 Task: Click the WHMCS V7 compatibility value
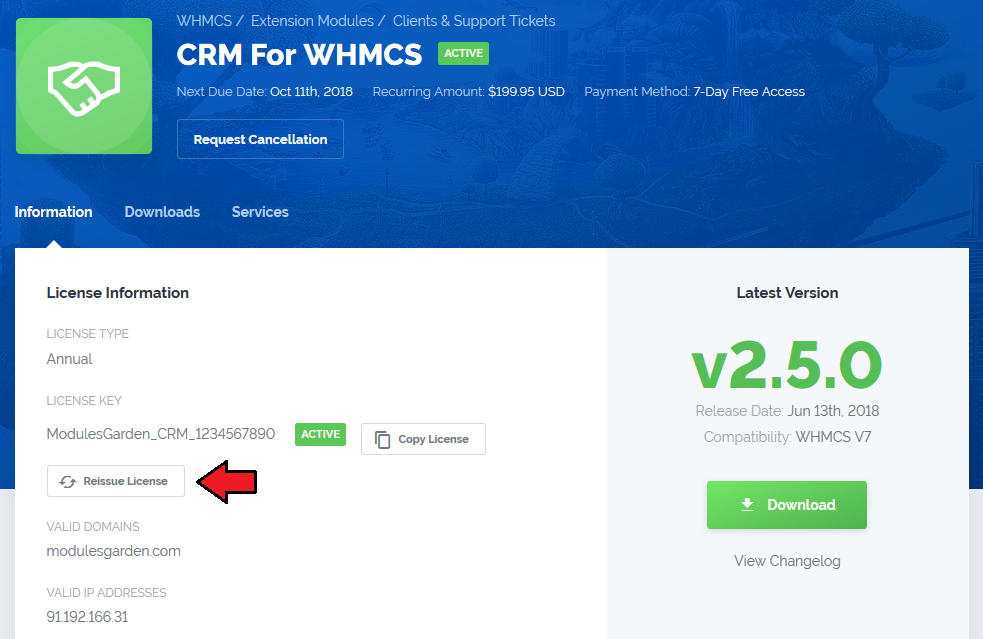pos(834,436)
